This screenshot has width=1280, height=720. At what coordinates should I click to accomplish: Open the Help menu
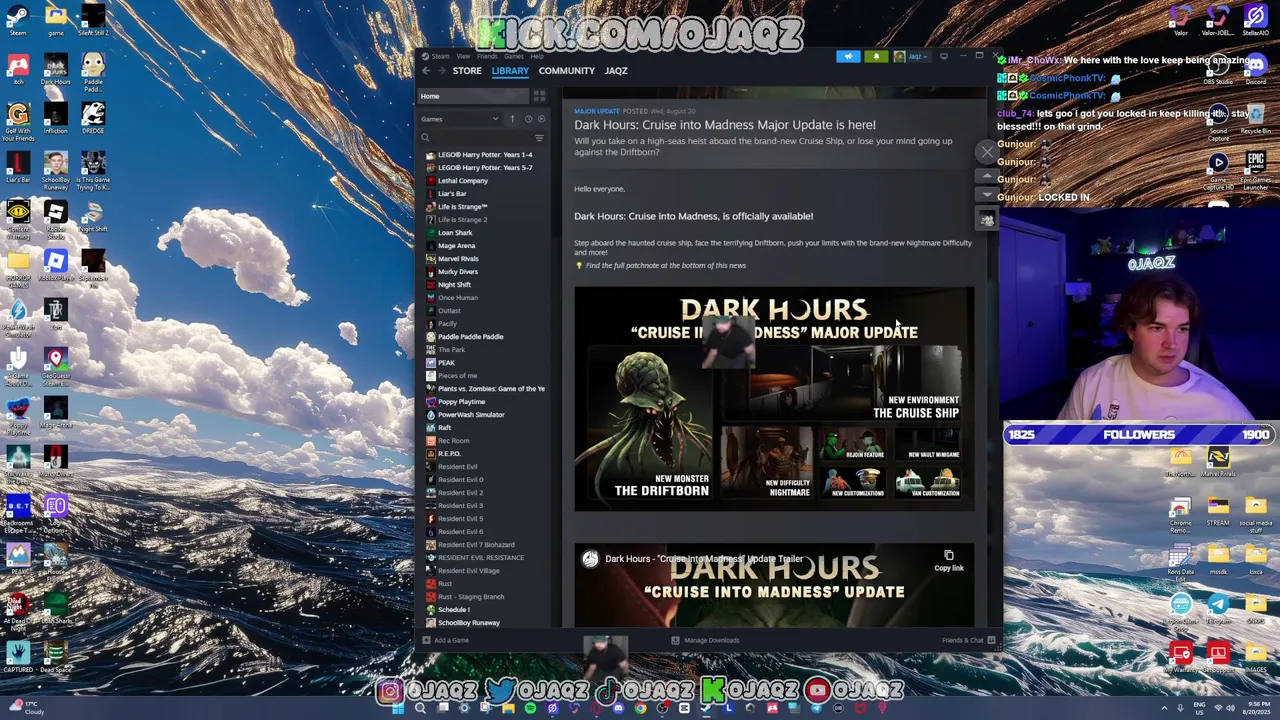[x=537, y=56]
